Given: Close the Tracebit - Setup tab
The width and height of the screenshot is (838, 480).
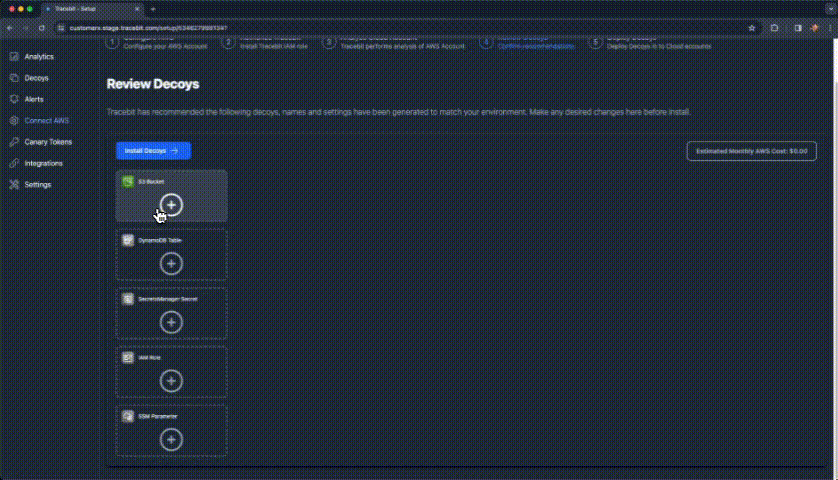Looking at the screenshot, I should 137,9.
